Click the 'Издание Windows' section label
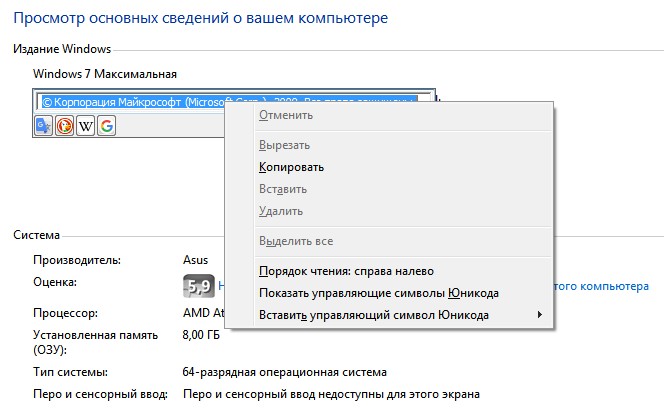Image resolution: width=664 pixels, height=408 pixels. click(x=62, y=49)
